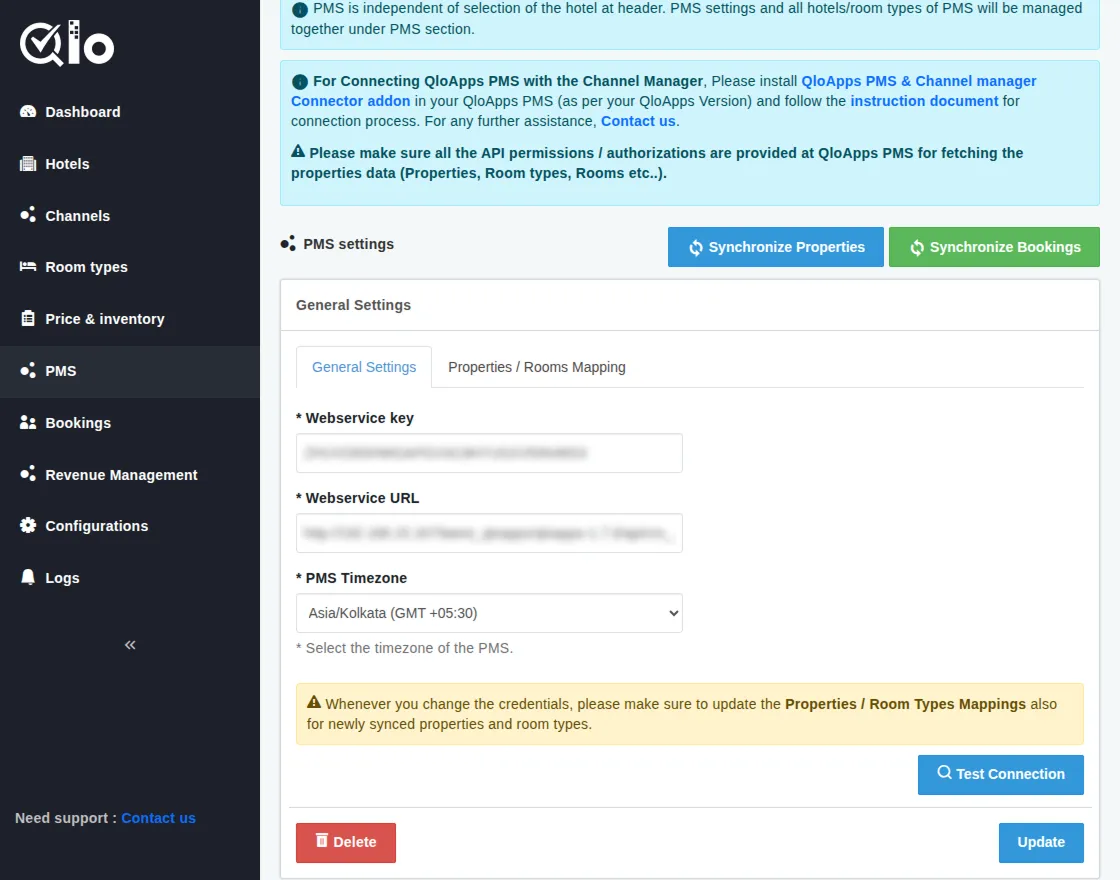Click trash icon on Delete button

click(x=322, y=841)
